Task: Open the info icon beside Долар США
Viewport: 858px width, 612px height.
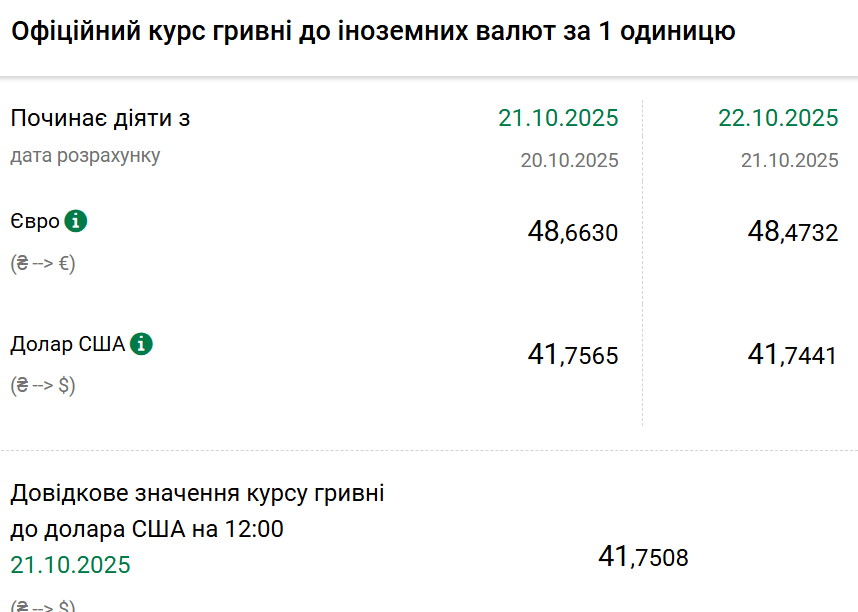Action: coord(141,344)
